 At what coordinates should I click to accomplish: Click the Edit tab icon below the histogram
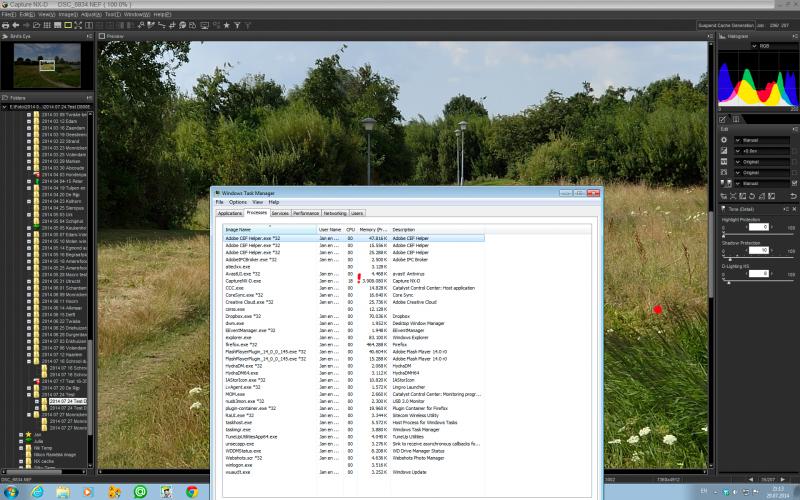(x=723, y=119)
